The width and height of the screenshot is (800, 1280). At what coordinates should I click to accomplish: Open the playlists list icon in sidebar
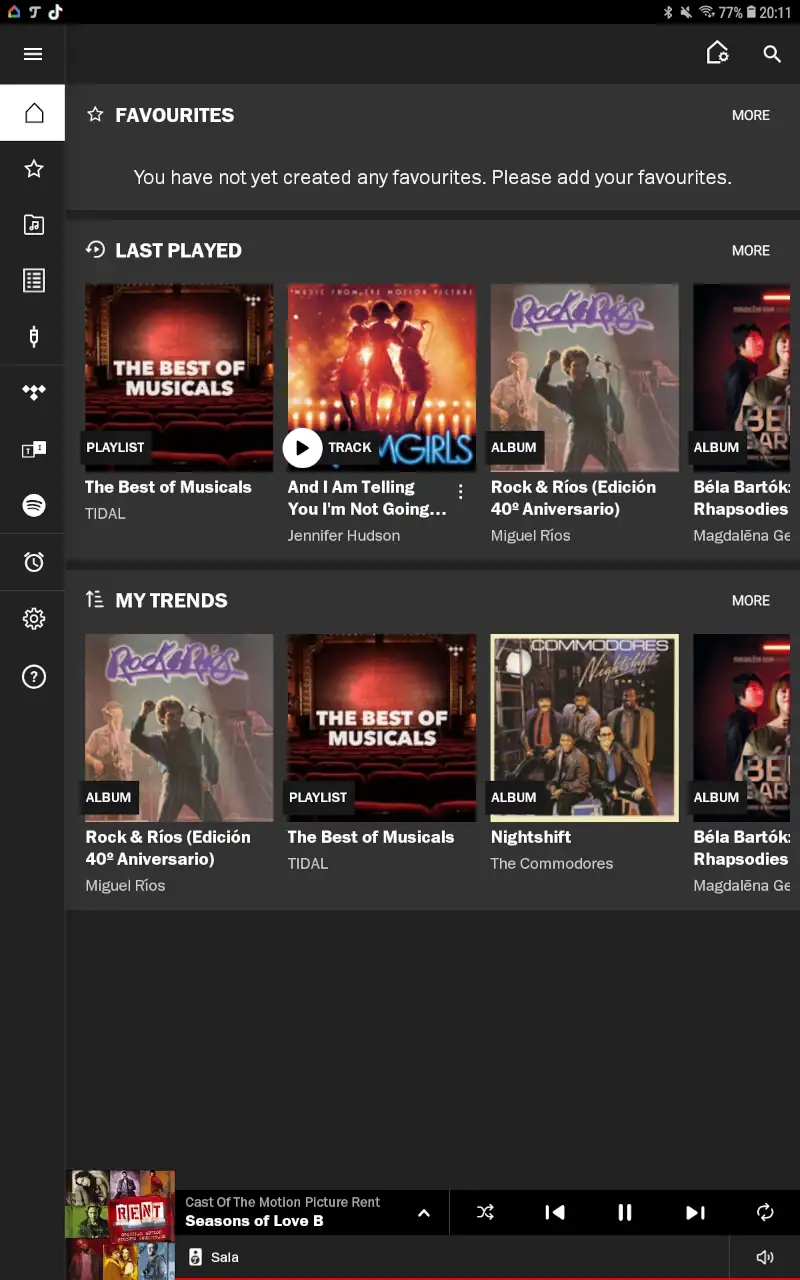click(x=33, y=280)
